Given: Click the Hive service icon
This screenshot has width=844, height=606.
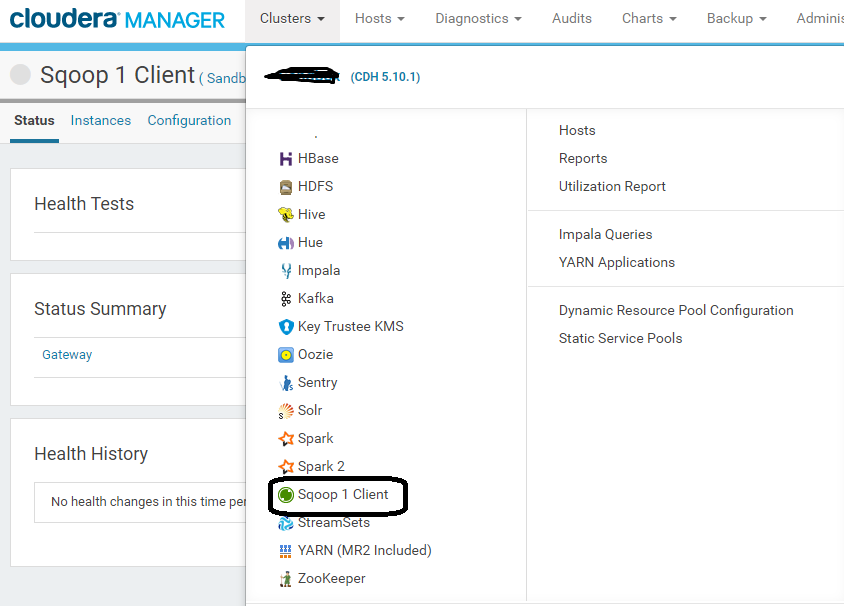Looking at the screenshot, I should coord(285,214).
